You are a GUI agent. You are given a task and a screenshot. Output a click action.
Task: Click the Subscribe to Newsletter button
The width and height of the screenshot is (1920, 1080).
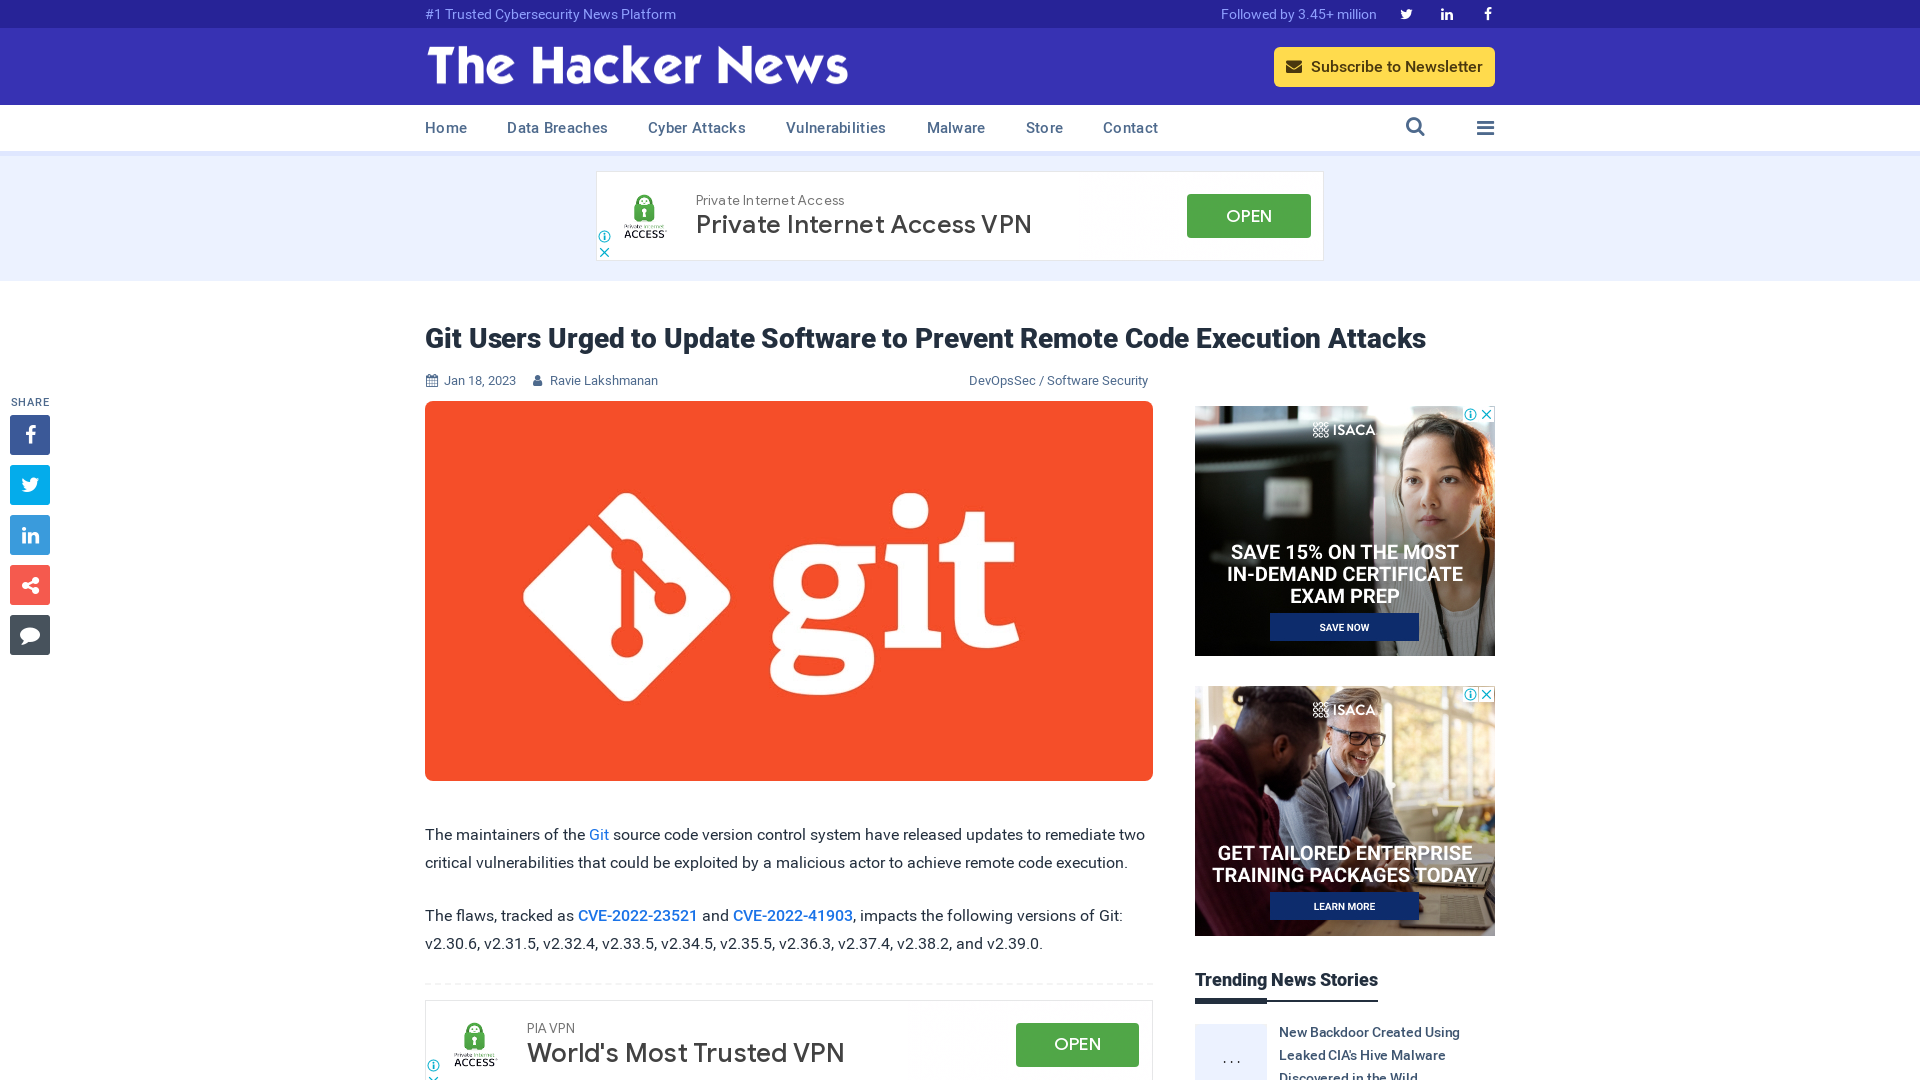click(x=1383, y=66)
